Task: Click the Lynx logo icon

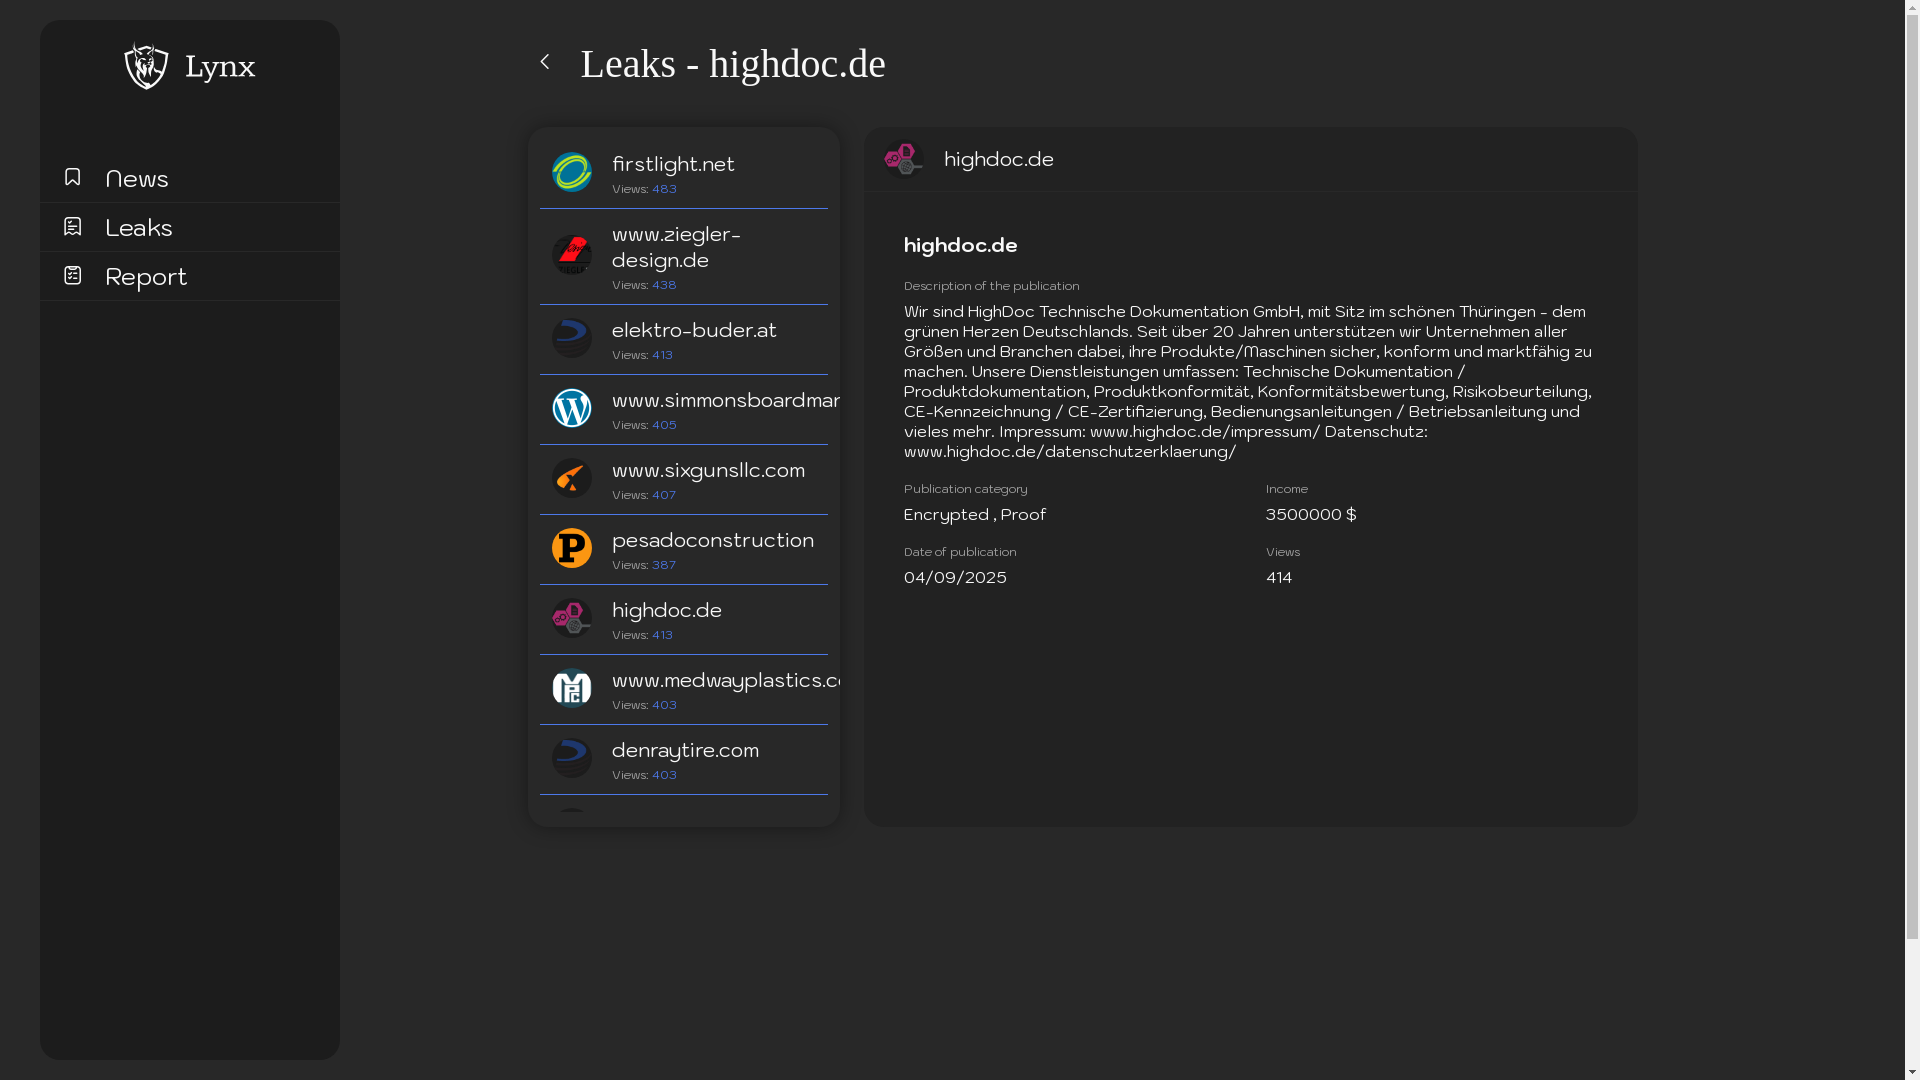Action: click(146, 66)
